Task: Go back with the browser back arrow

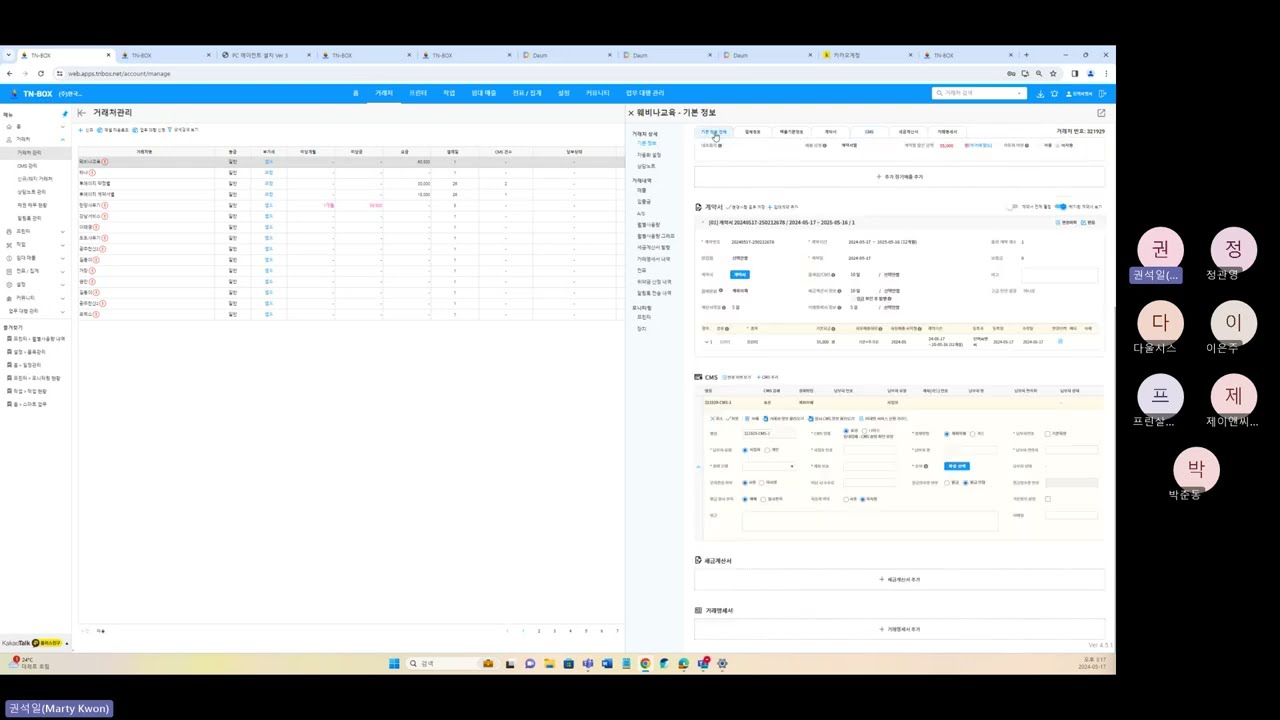Action: pos(10,73)
